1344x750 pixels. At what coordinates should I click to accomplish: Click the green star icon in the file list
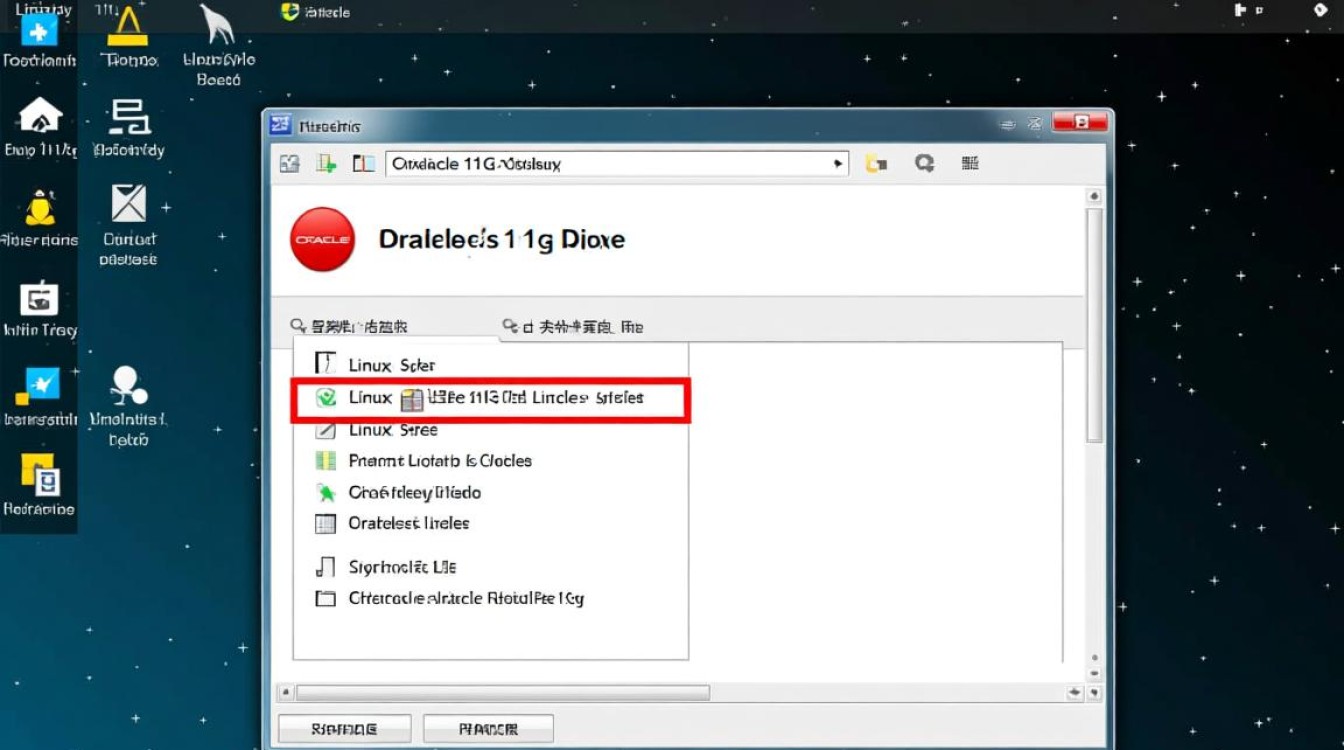pos(325,492)
